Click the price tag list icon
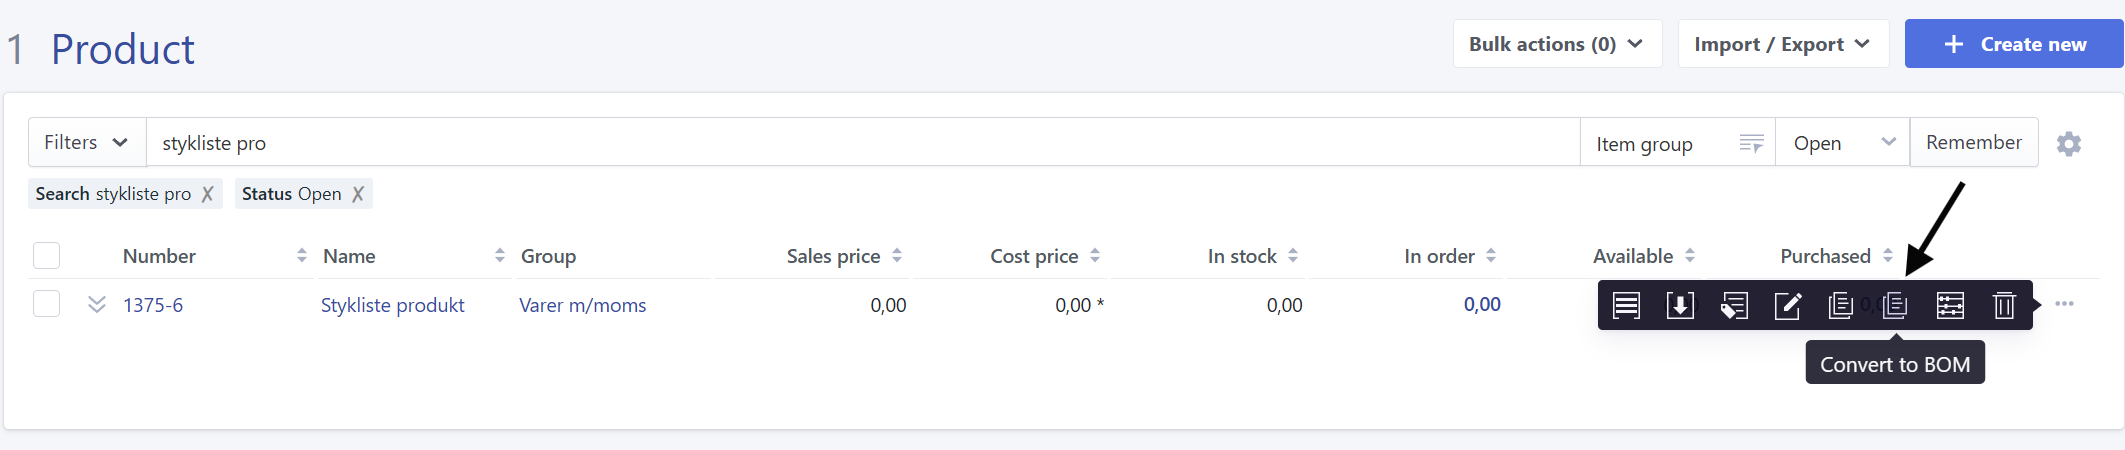The height and width of the screenshot is (450, 2125). tap(1734, 305)
